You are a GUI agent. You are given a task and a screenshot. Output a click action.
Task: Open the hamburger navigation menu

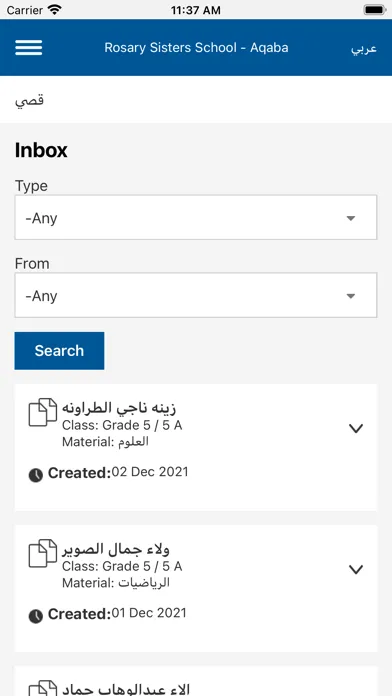(29, 47)
